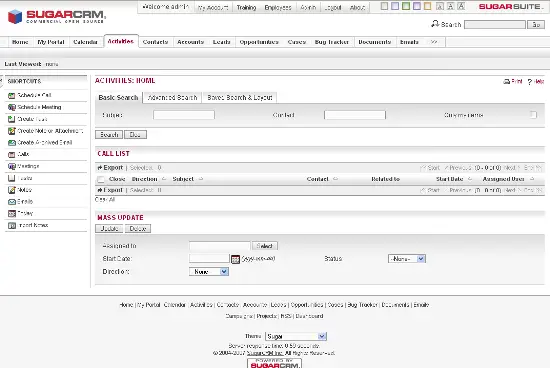550x368 pixels.
Task: Pick the purple theme color swatch
Action: tap(417, 6)
